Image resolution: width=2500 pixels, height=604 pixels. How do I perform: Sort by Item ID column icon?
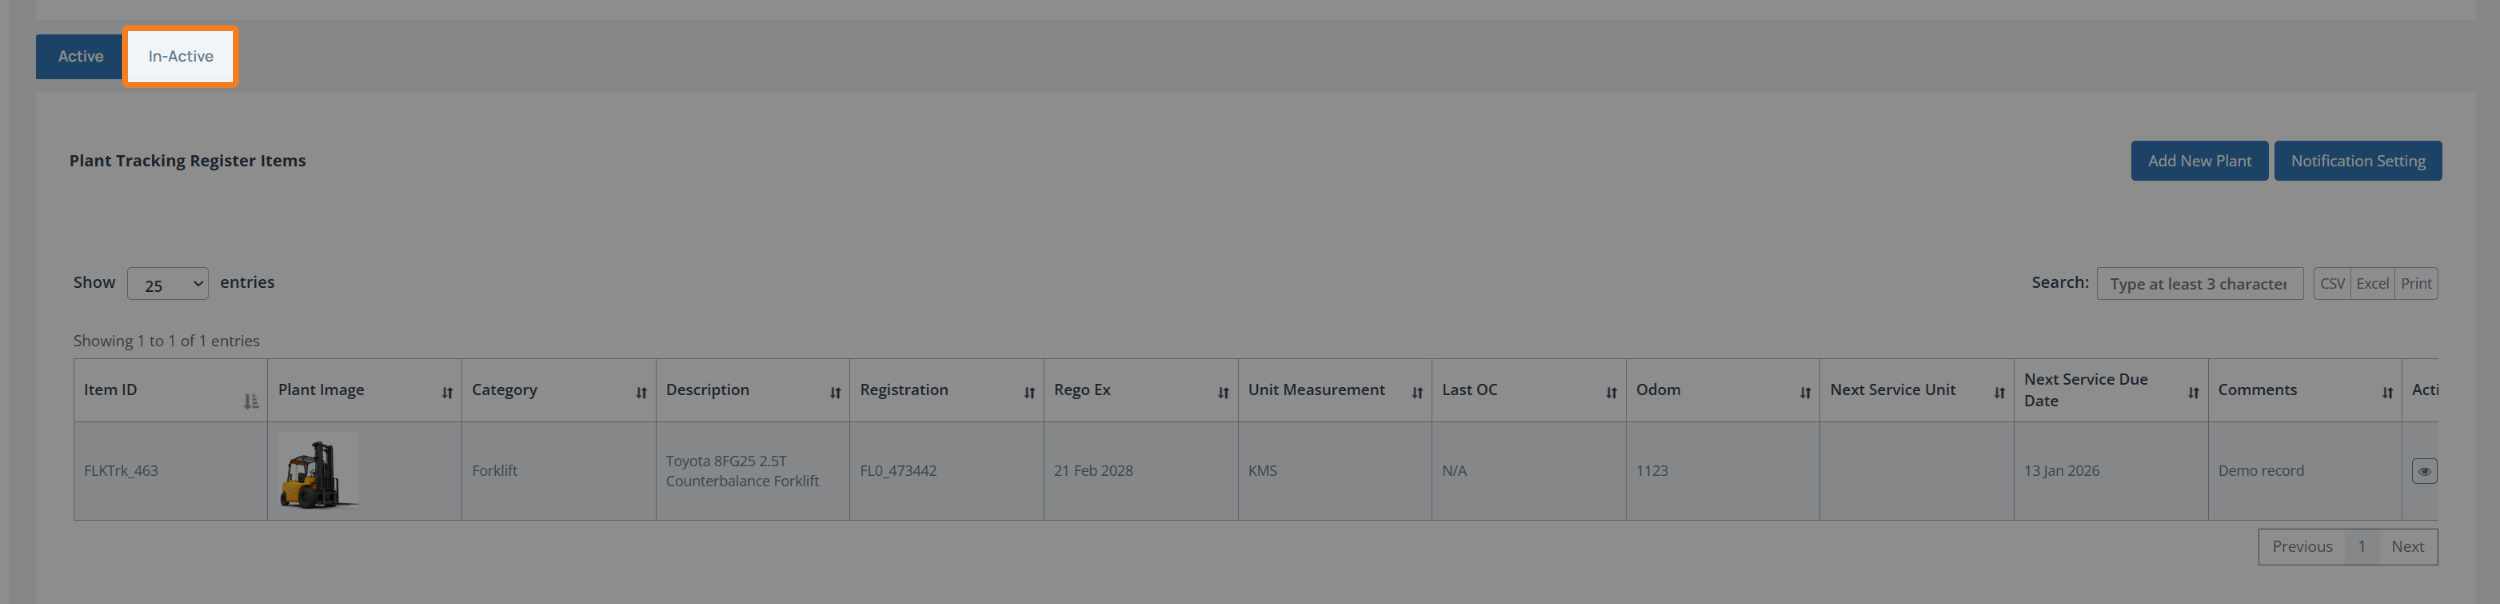[251, 401]
